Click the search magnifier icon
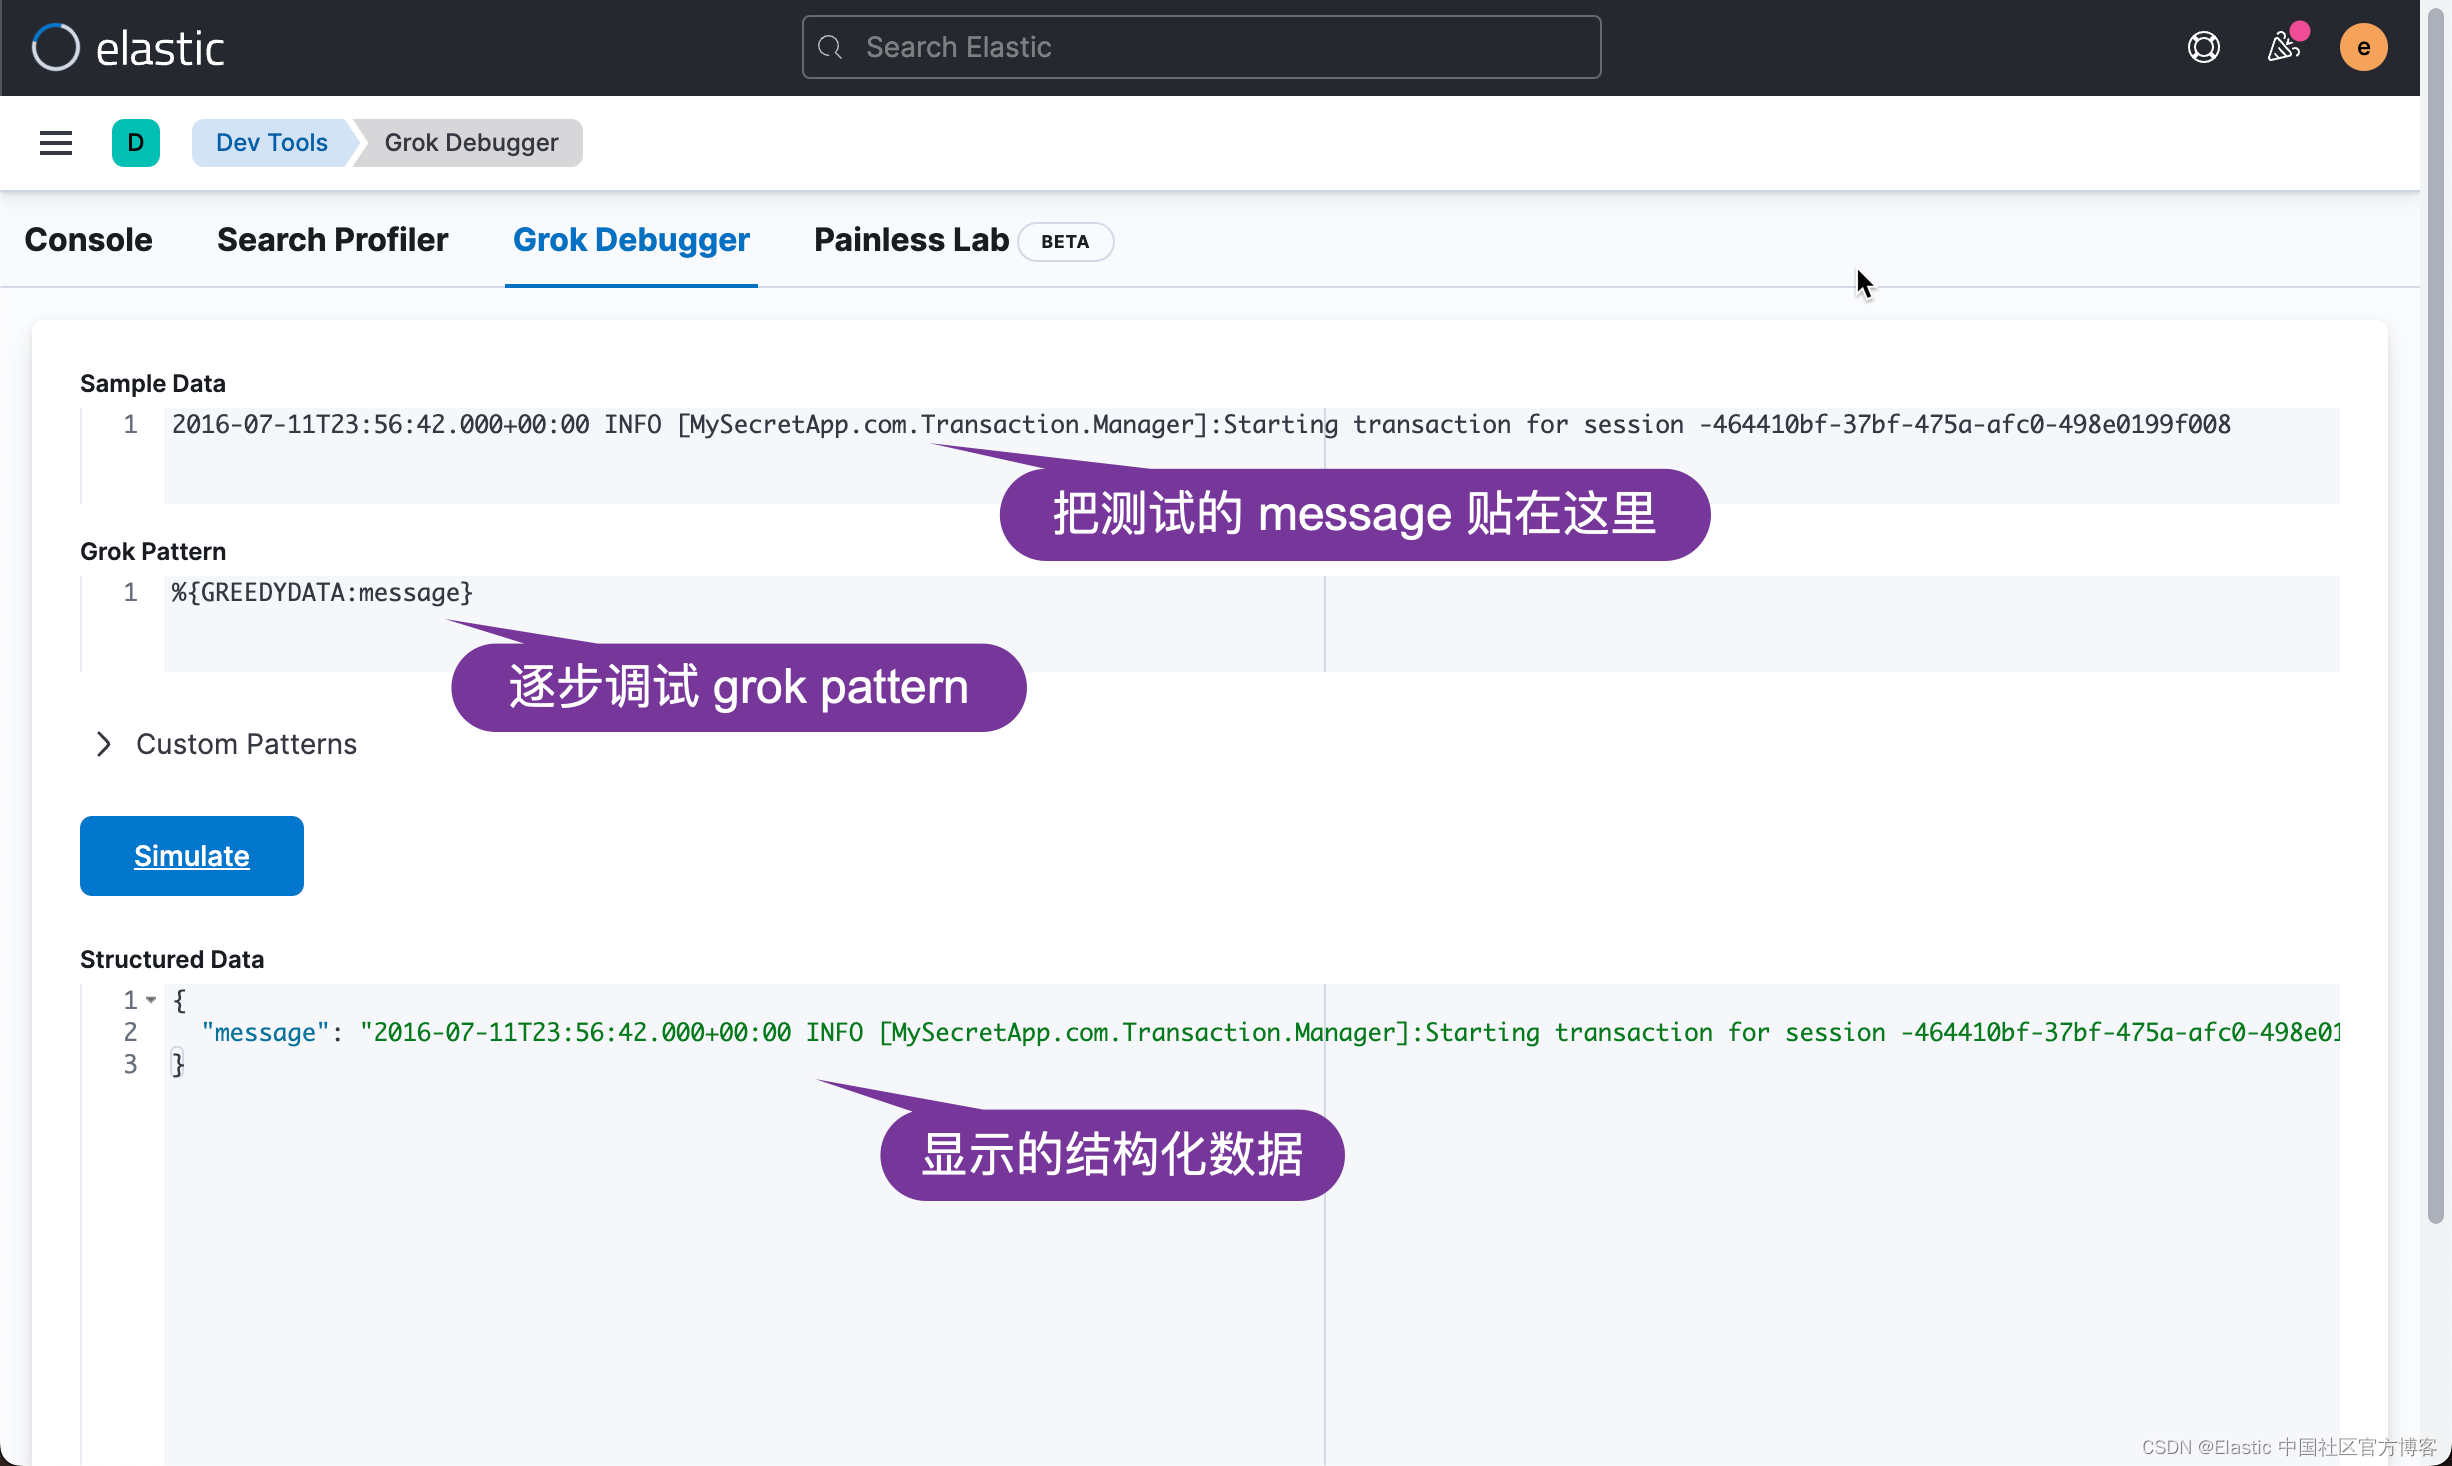 tap(830, 47)
